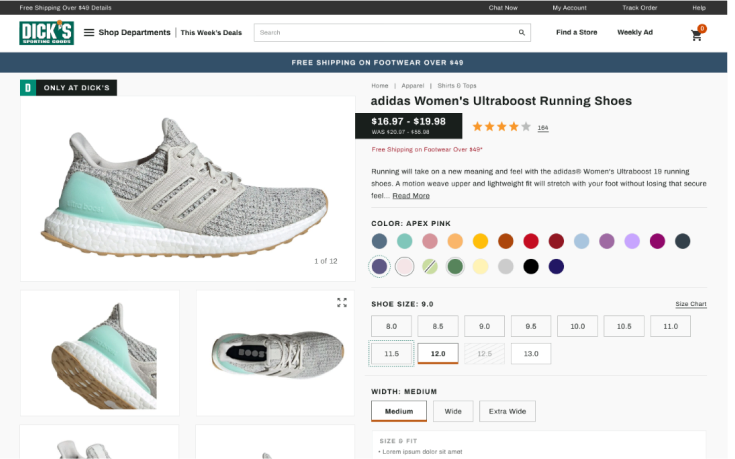Image resolution: width=735 pixels, height=459 pixels.
Task: Click the hamburger menu icon
Action: coord(89,33)
